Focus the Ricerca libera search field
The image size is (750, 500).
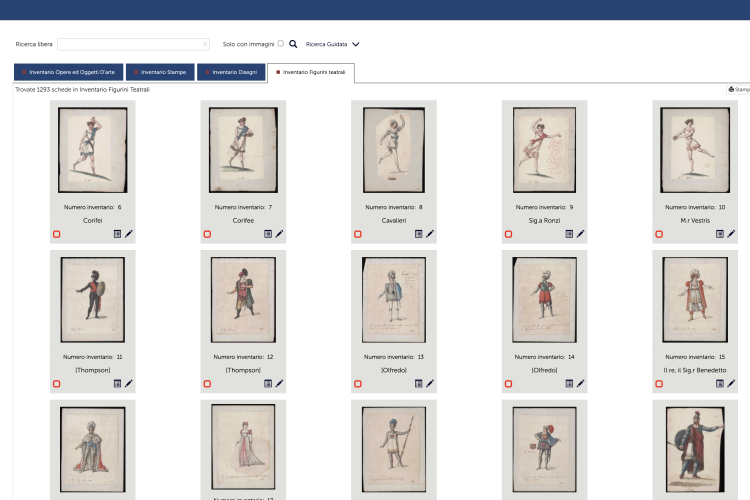pos(133,44)
